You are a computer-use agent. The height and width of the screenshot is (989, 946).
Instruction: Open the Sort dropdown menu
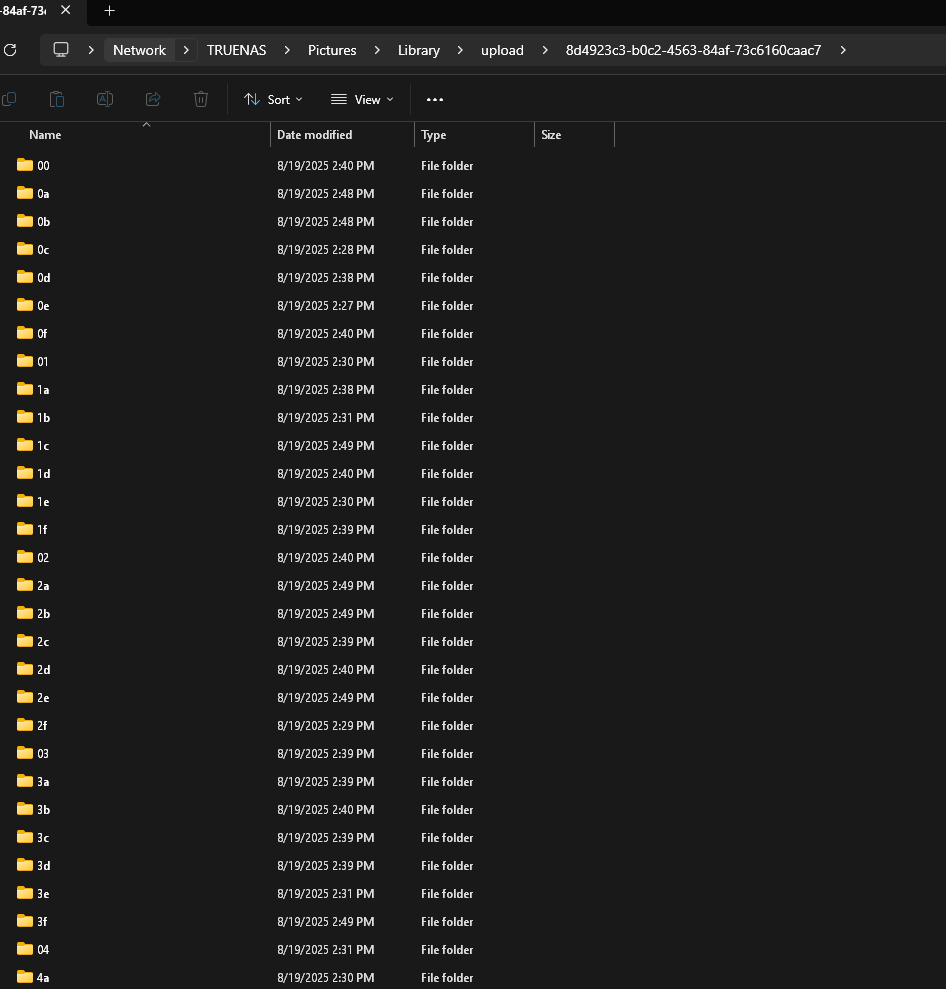273,99
